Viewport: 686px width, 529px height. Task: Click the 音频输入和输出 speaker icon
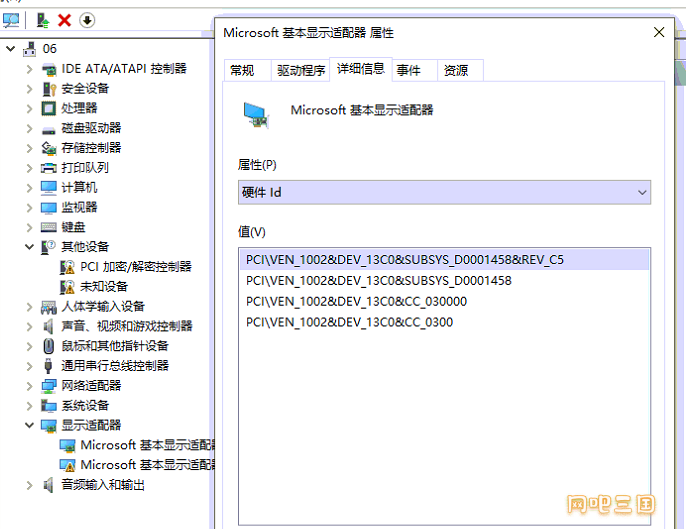pyautogui.click(x=48, y=485)
